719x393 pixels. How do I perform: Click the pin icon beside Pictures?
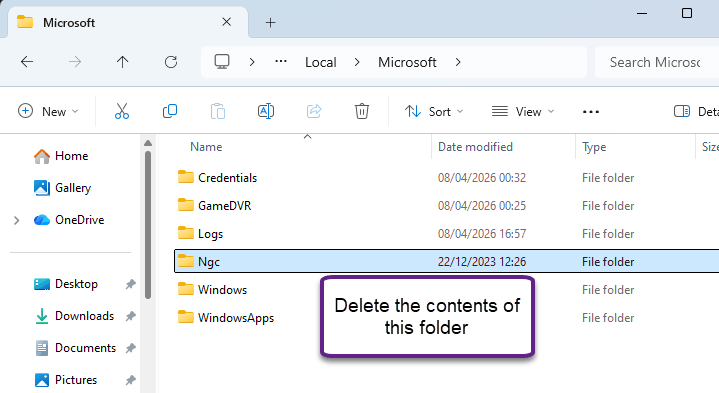[131, 380]
